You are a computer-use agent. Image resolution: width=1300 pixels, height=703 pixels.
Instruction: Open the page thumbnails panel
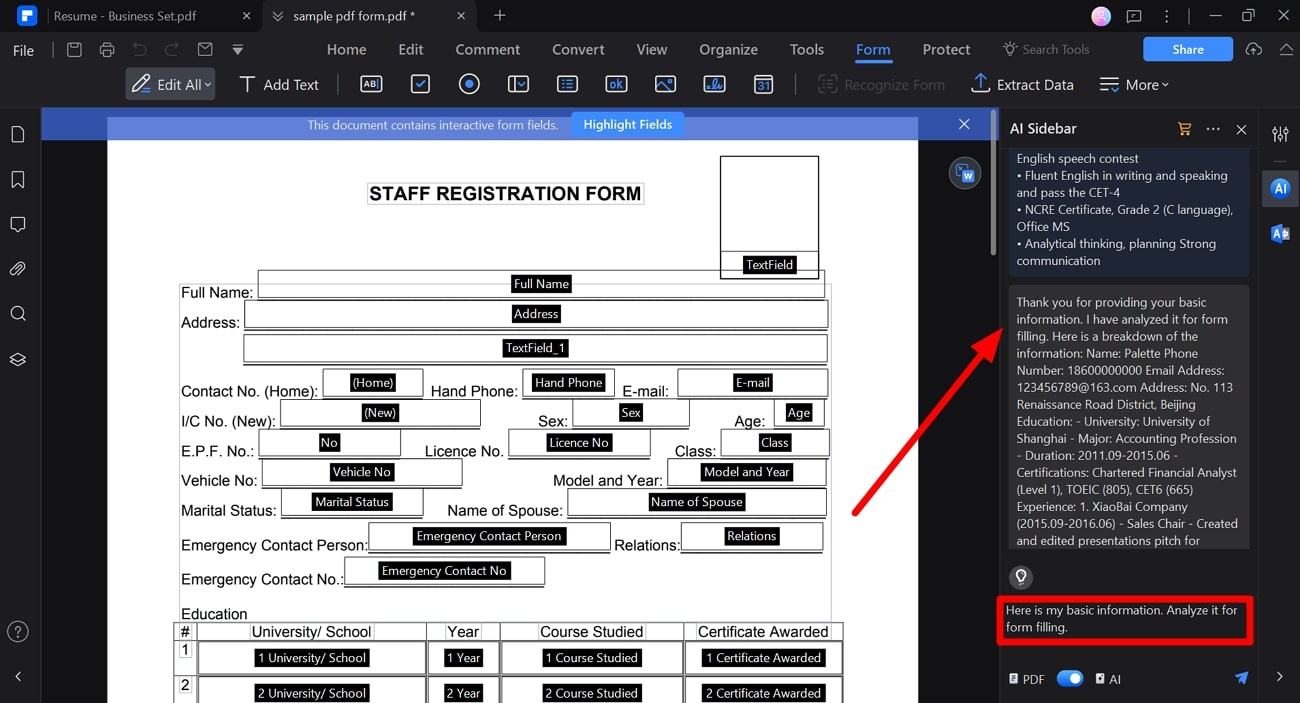pyautogui.click(x=18, y=135)
